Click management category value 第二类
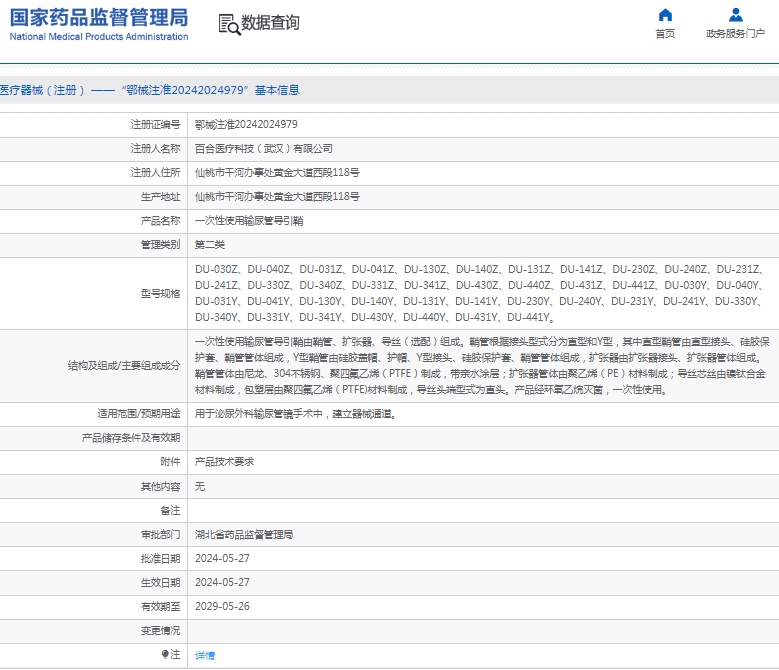 pos(210,244)
